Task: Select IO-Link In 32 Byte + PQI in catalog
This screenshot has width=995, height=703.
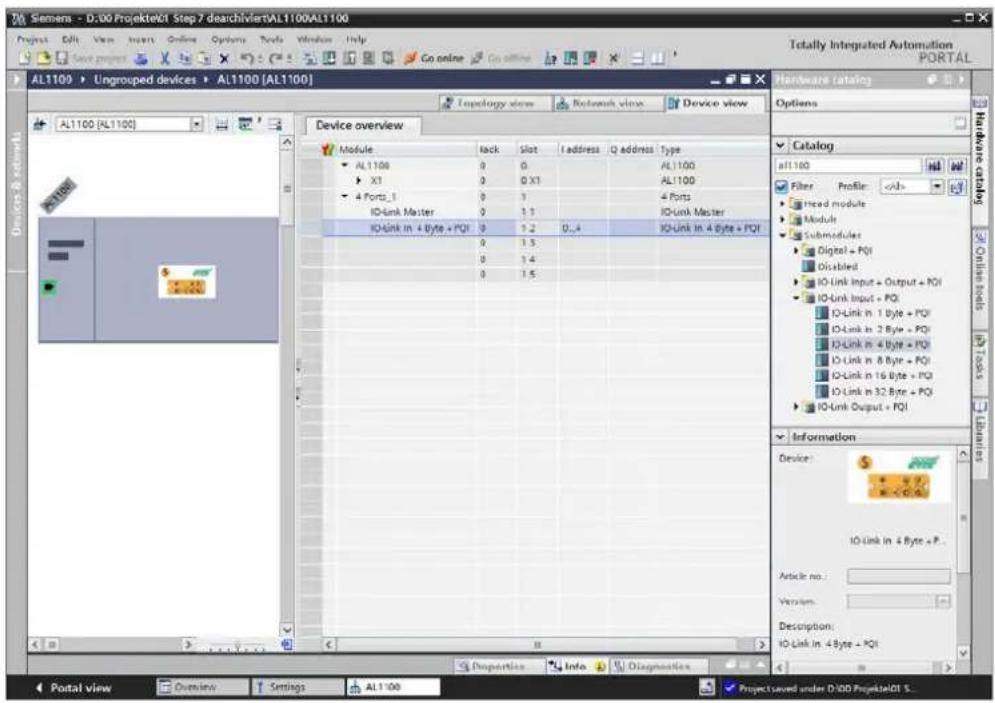Action: click(874, 392)
